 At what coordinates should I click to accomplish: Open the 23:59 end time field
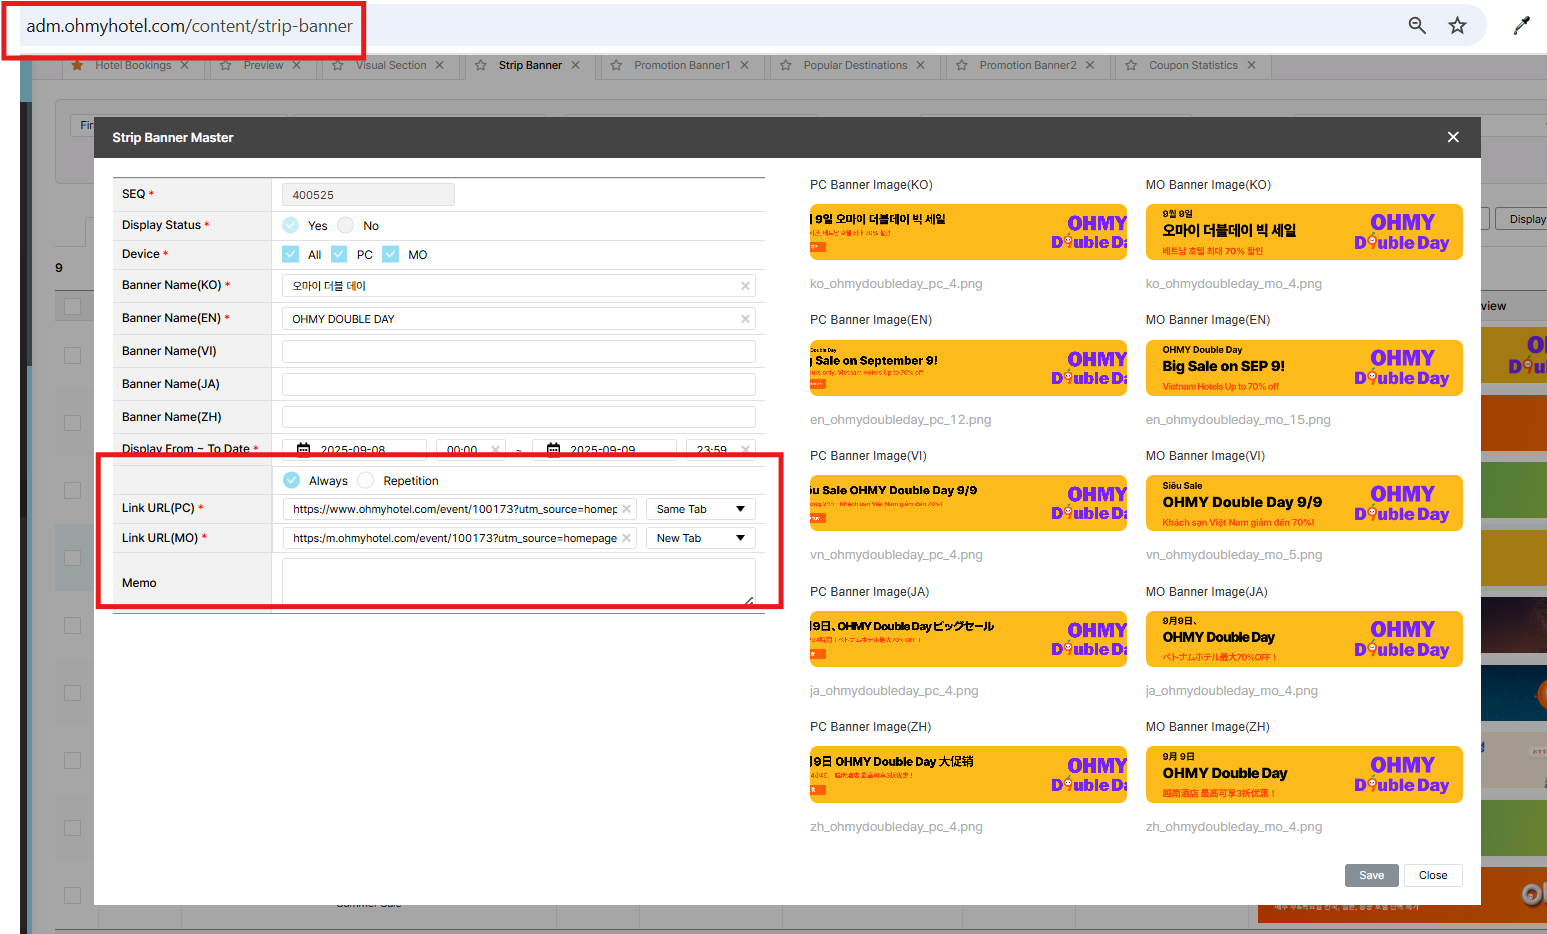[720, 449]
